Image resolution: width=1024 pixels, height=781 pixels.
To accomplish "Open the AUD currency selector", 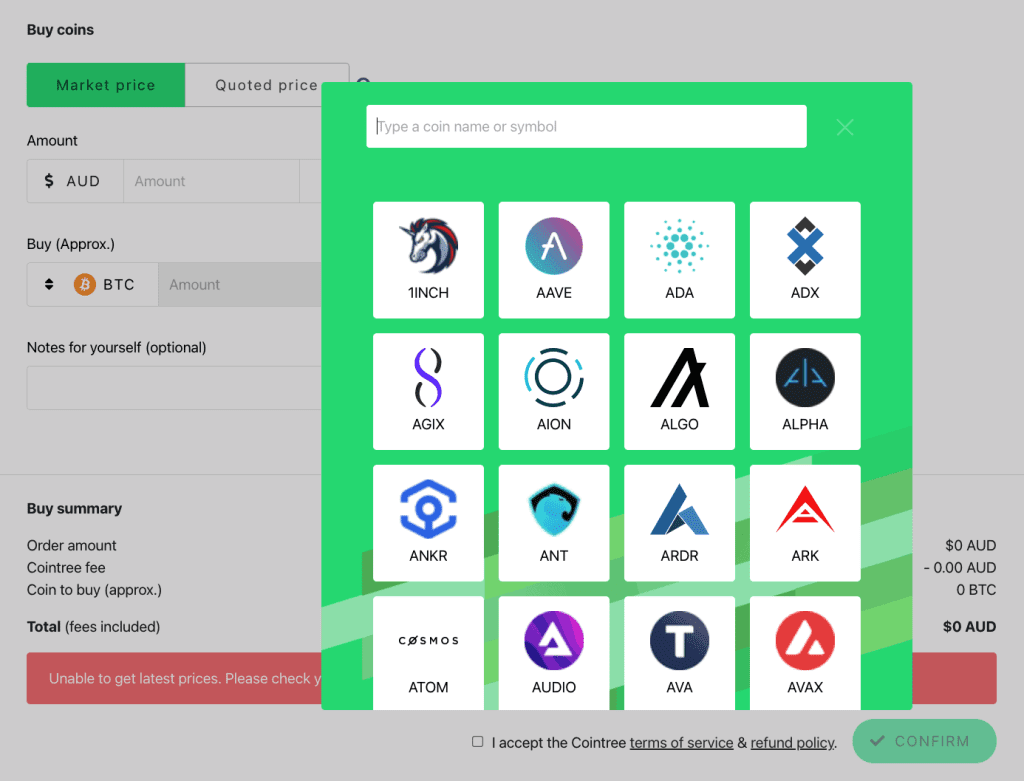I will tap(75, 181).
